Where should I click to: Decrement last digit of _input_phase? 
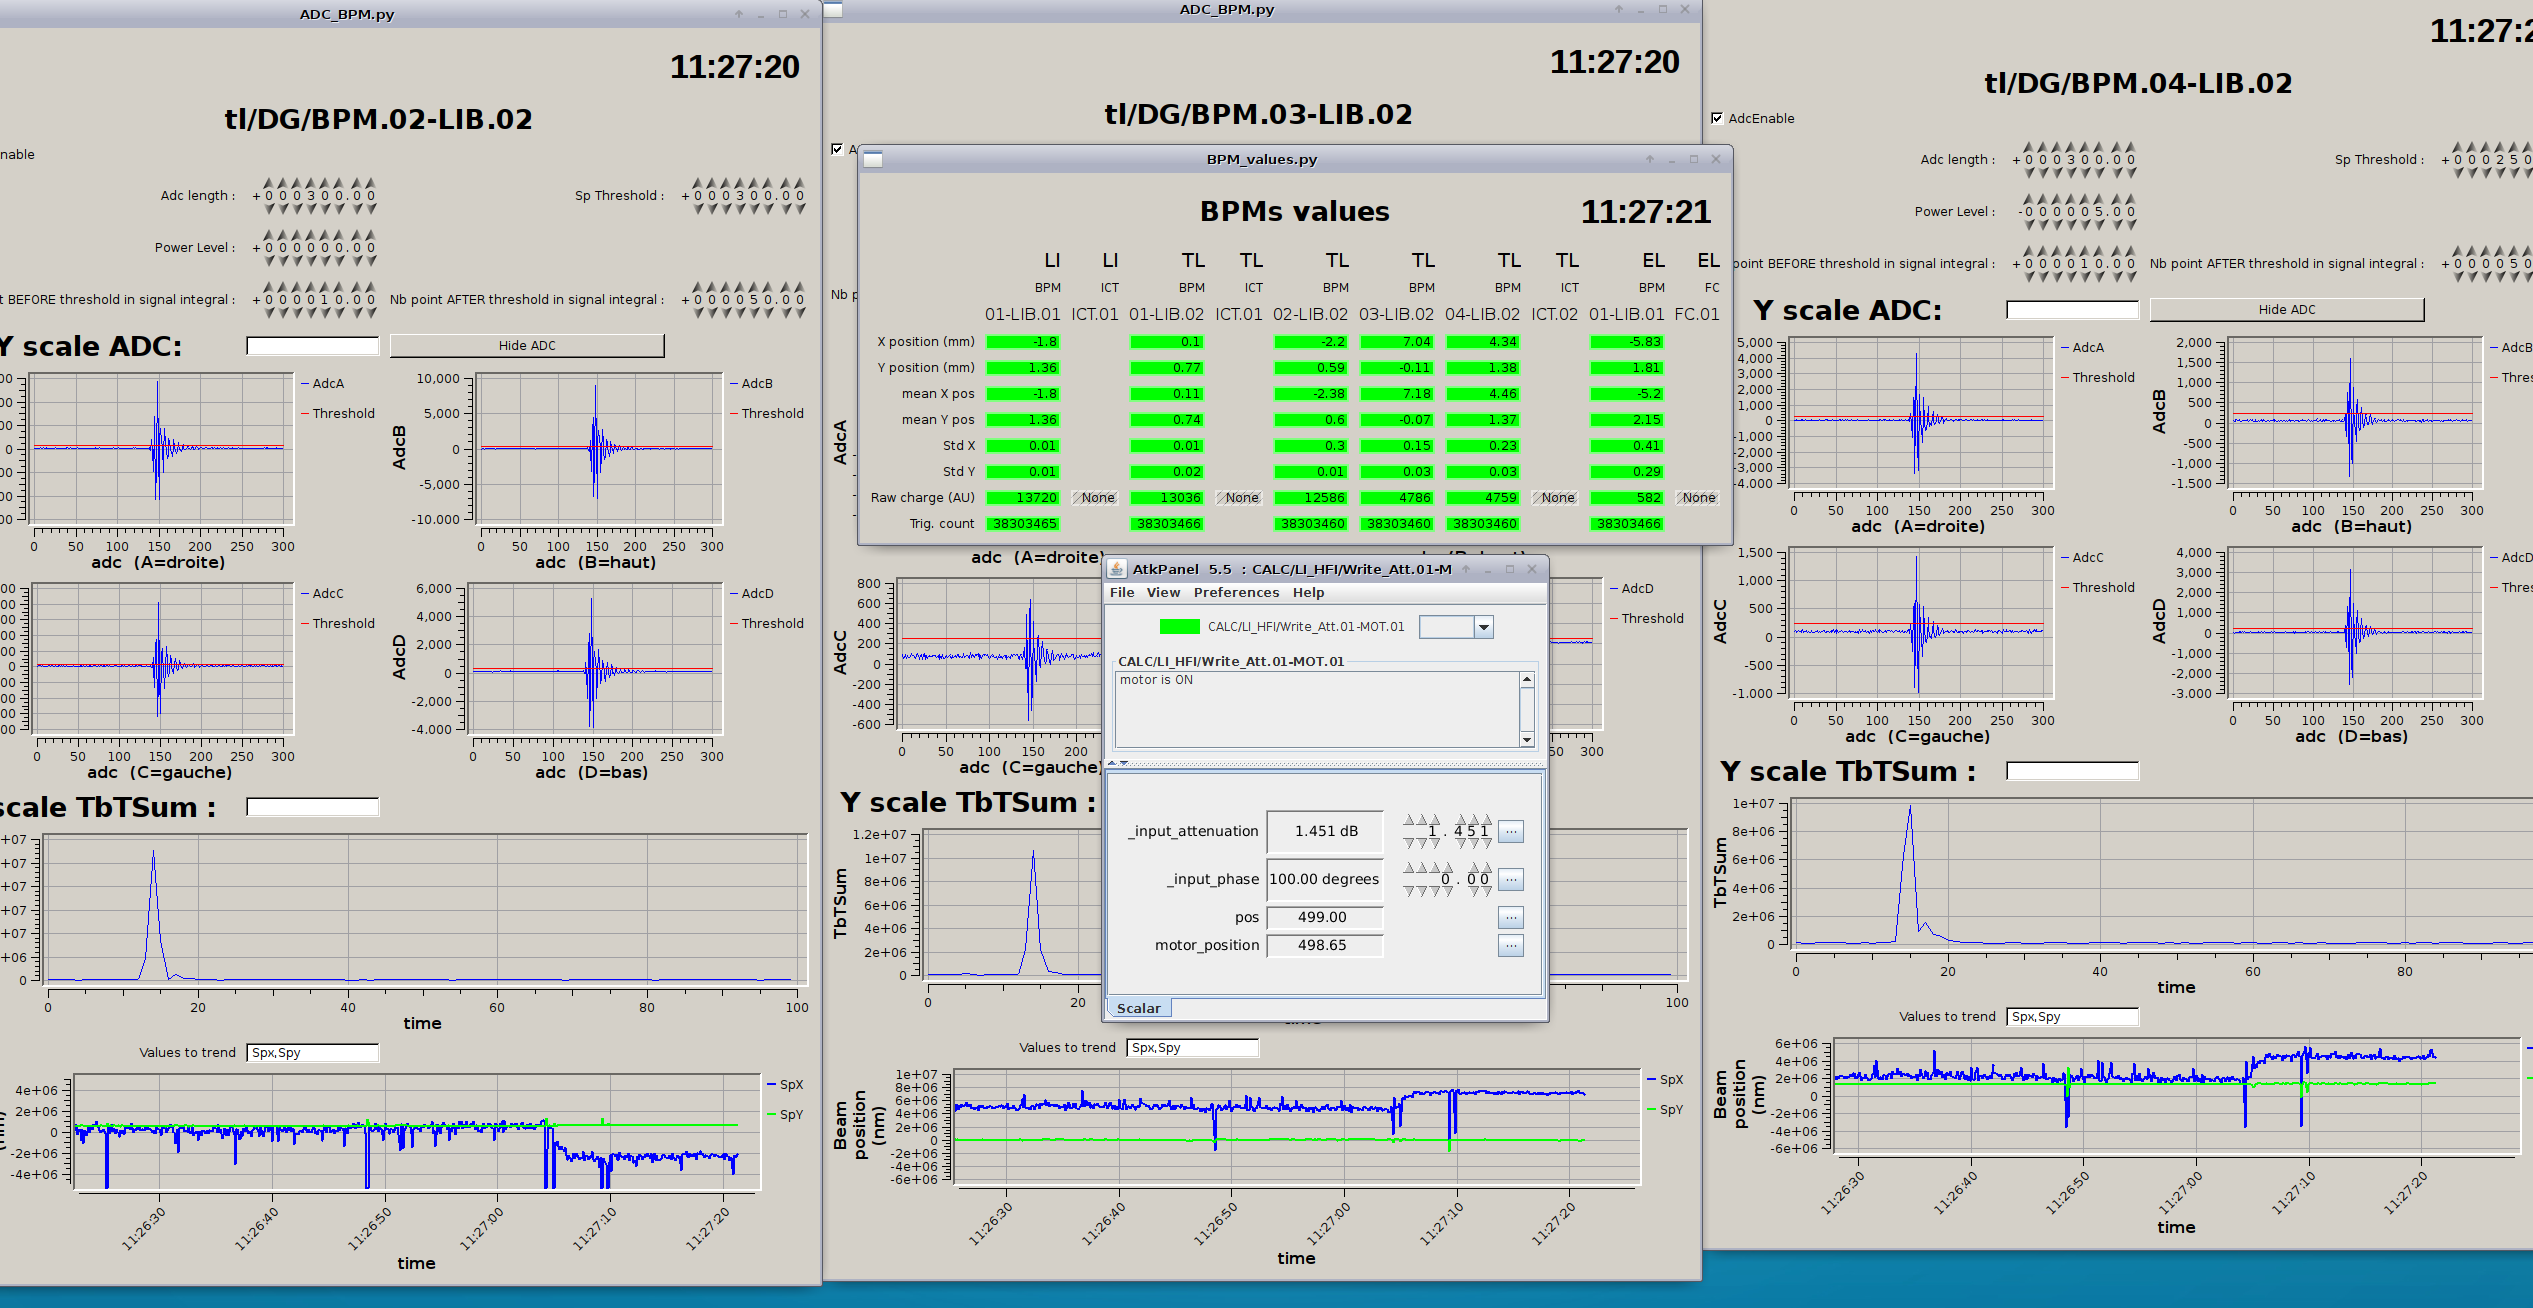[1487, 891]
